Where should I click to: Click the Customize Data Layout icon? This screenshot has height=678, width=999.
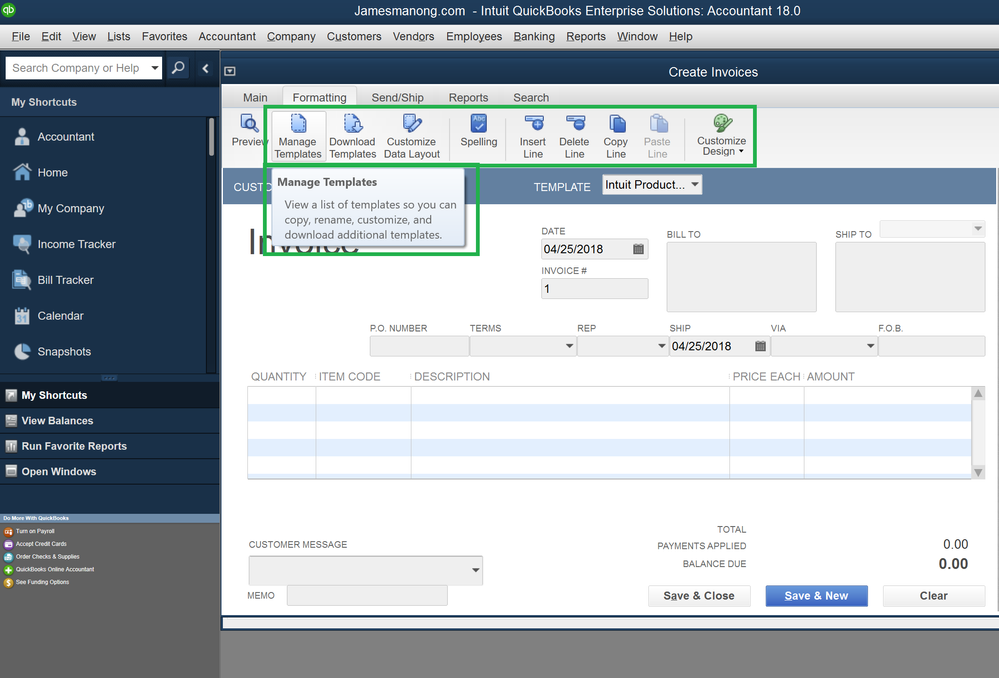click(411, 133)
